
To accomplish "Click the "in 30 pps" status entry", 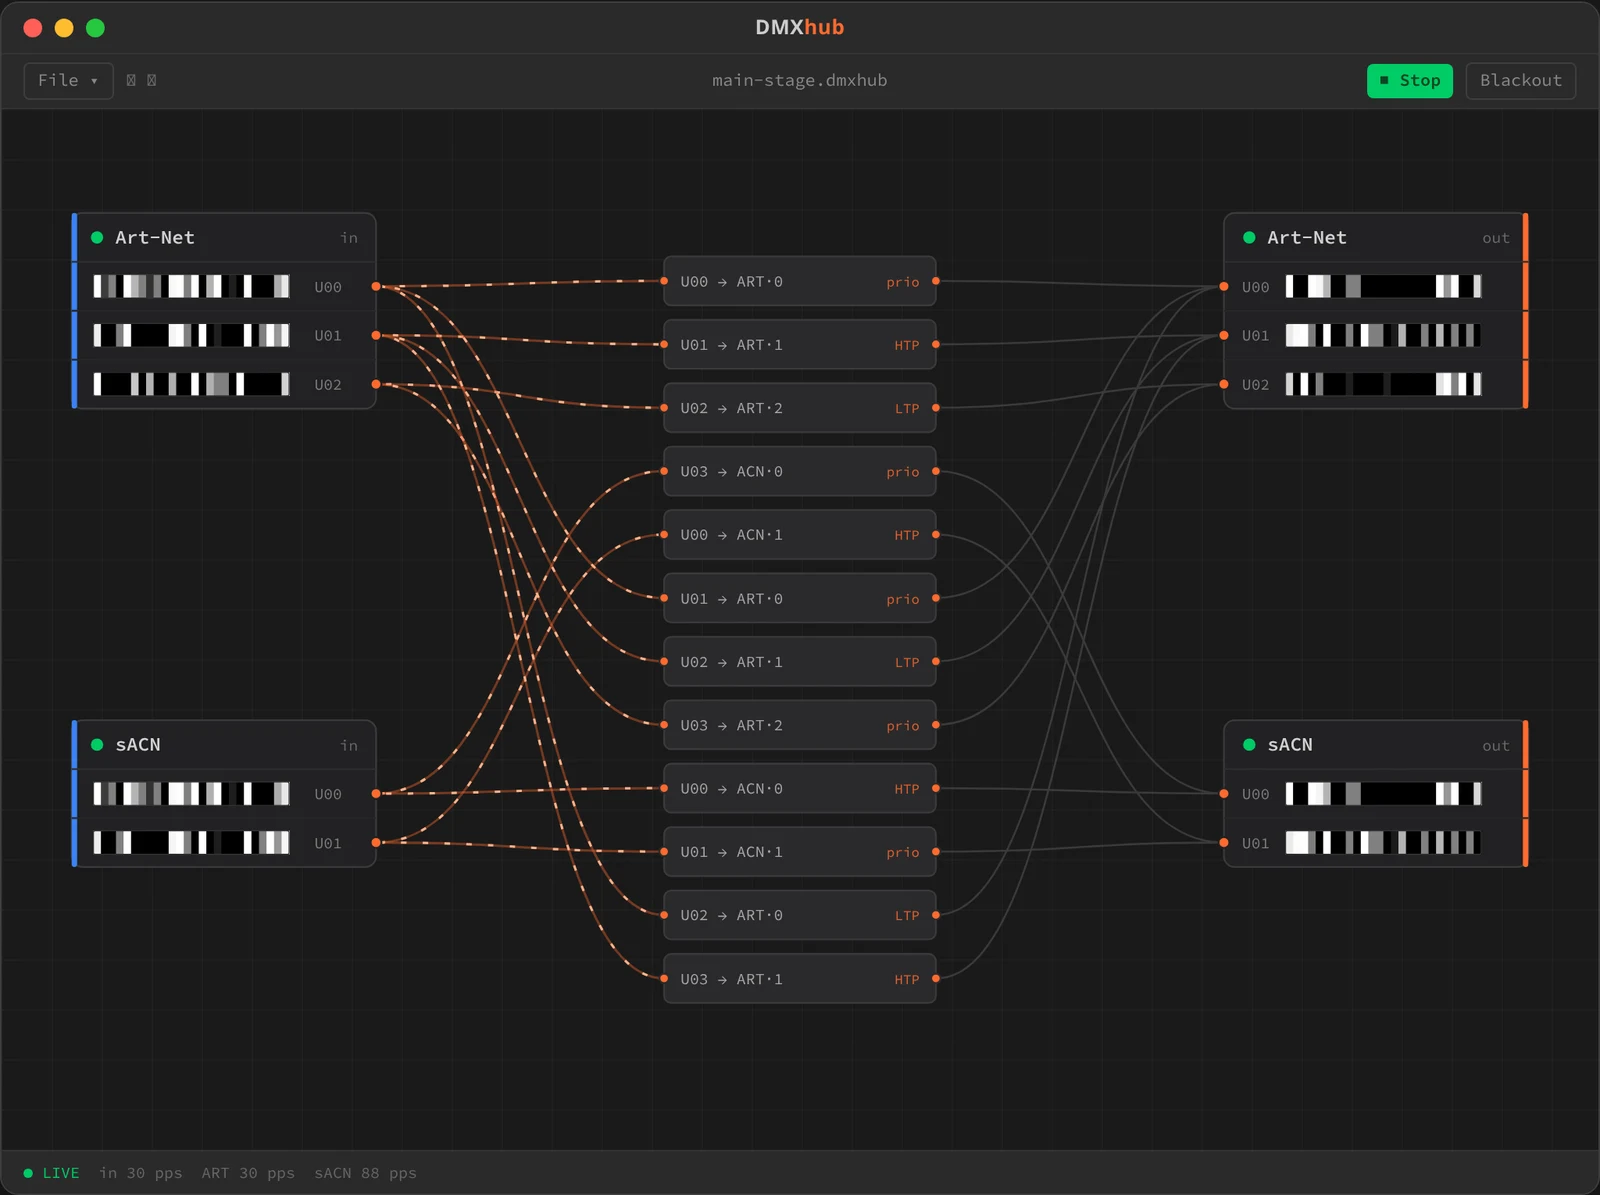I will coord(140,1173).
